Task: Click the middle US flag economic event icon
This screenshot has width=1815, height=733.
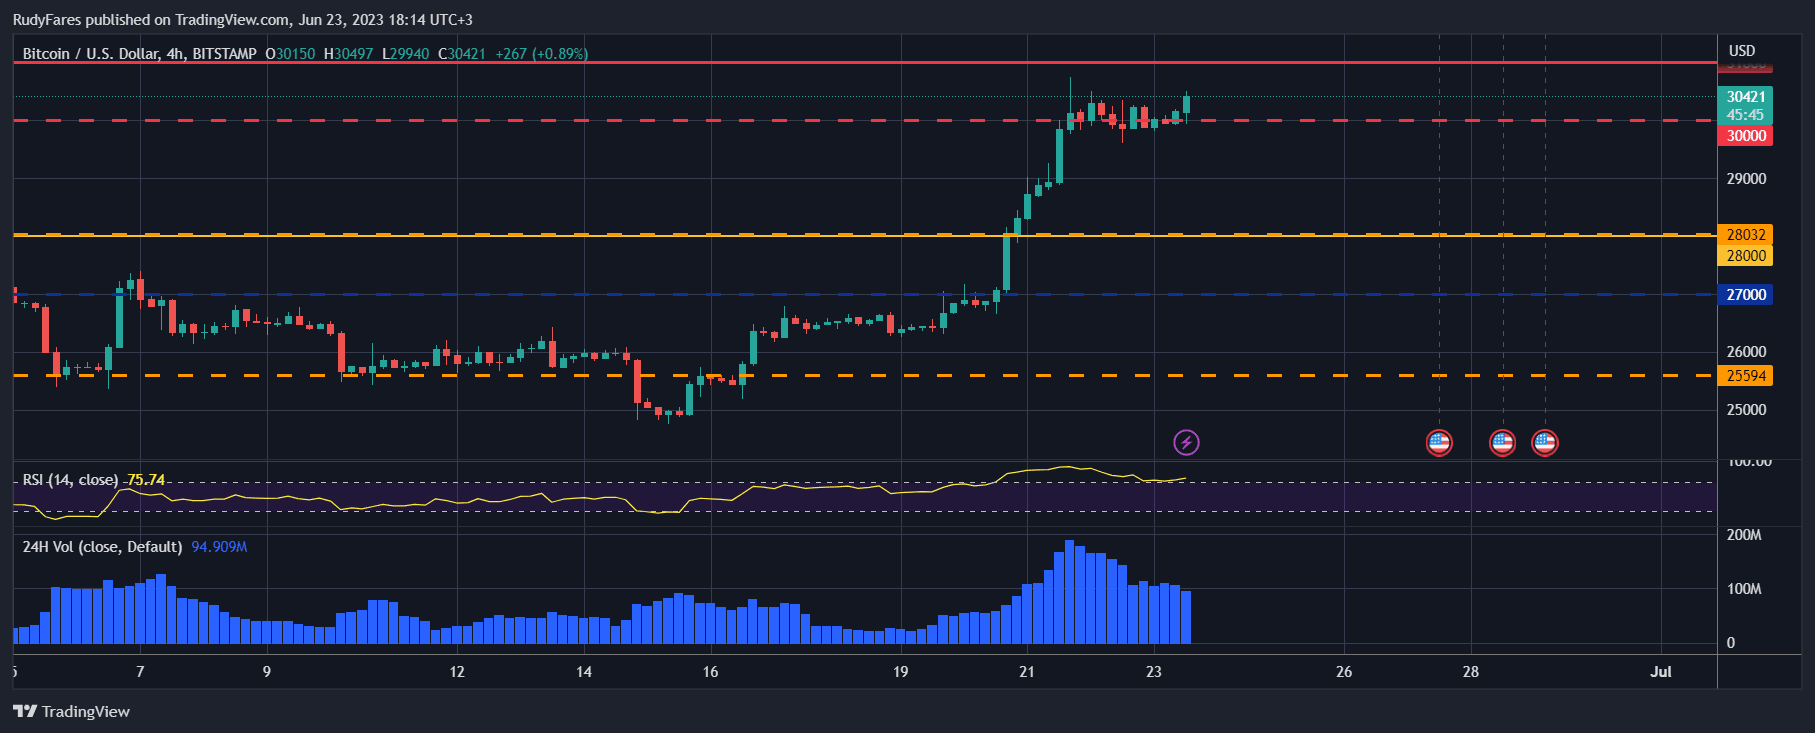Action: pyautogui.click(x=1502, y=442)
